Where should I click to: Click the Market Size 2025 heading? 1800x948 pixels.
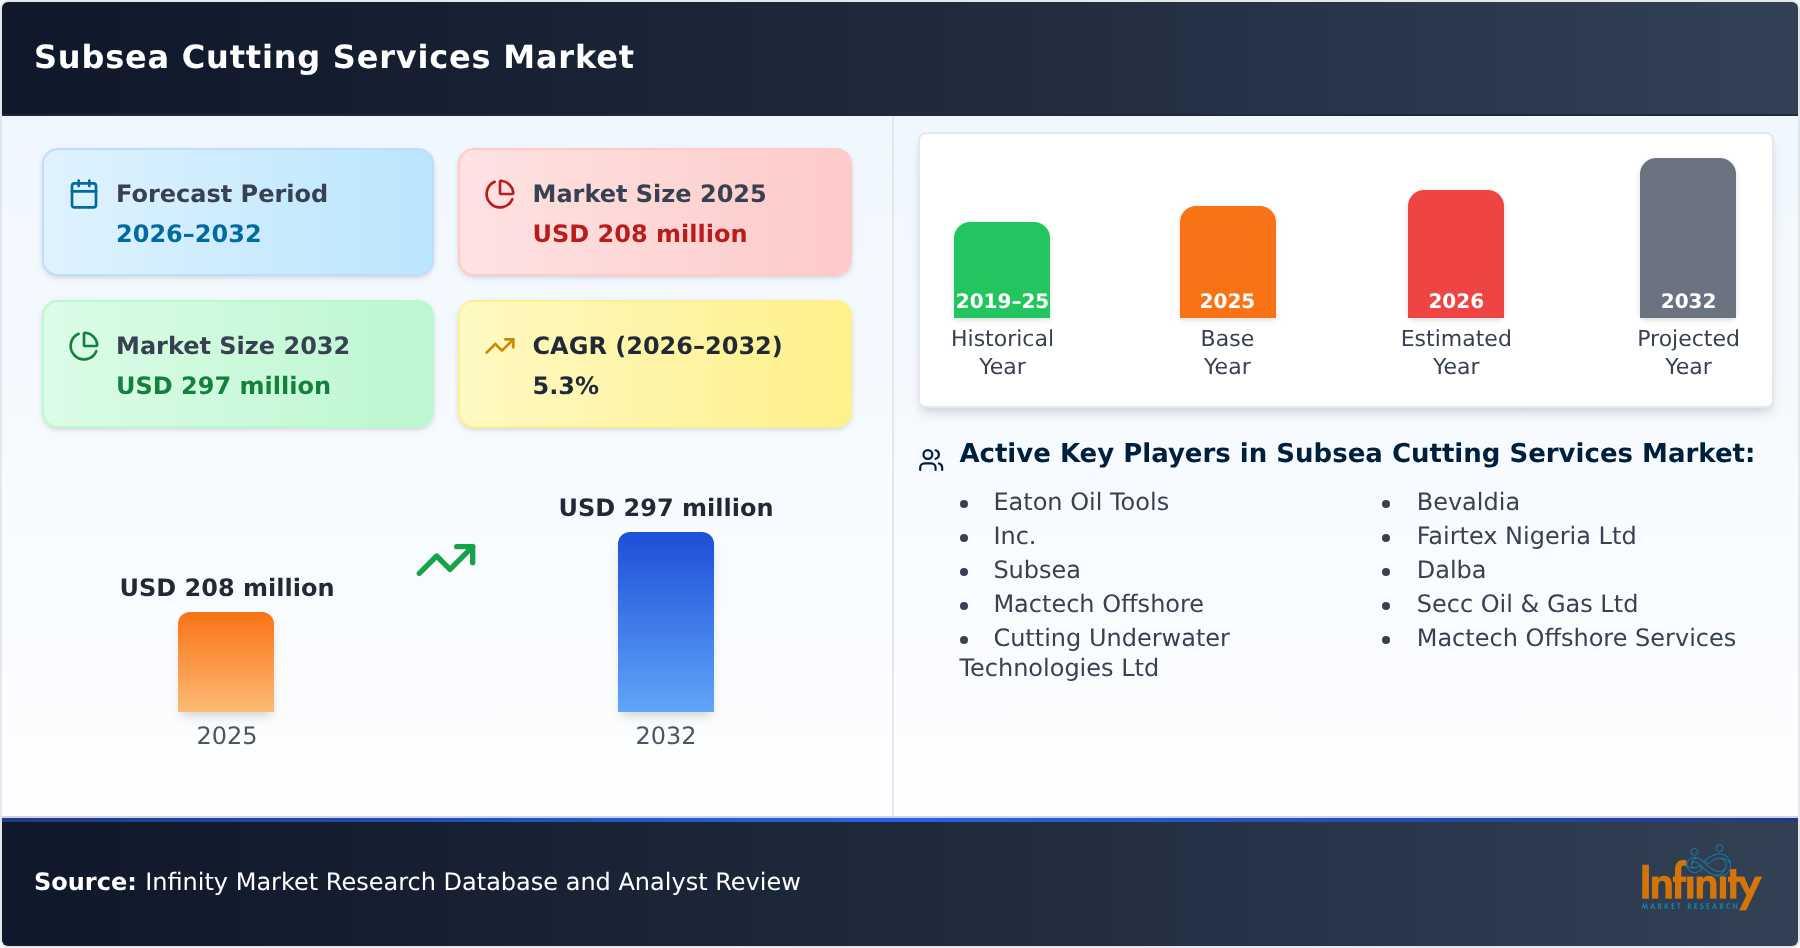(x=649, y=193)
